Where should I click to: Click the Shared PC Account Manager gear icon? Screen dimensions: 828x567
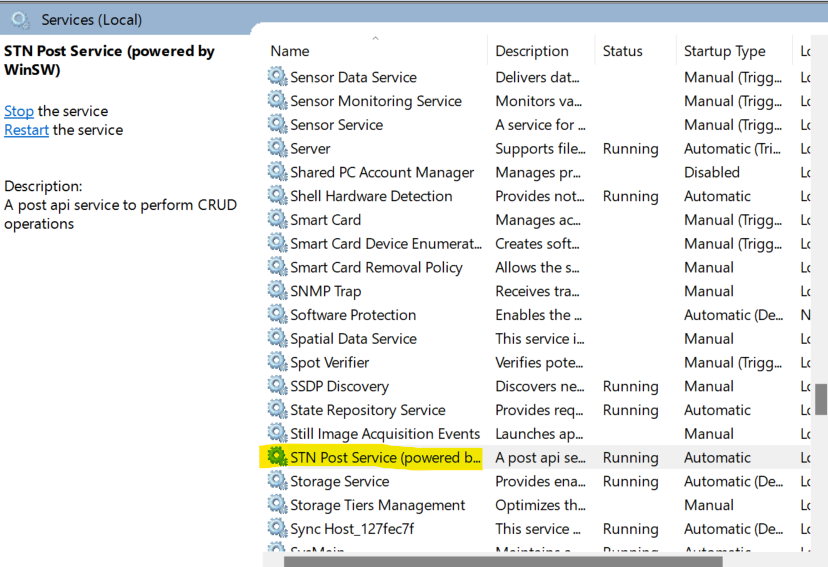point(277,172)
